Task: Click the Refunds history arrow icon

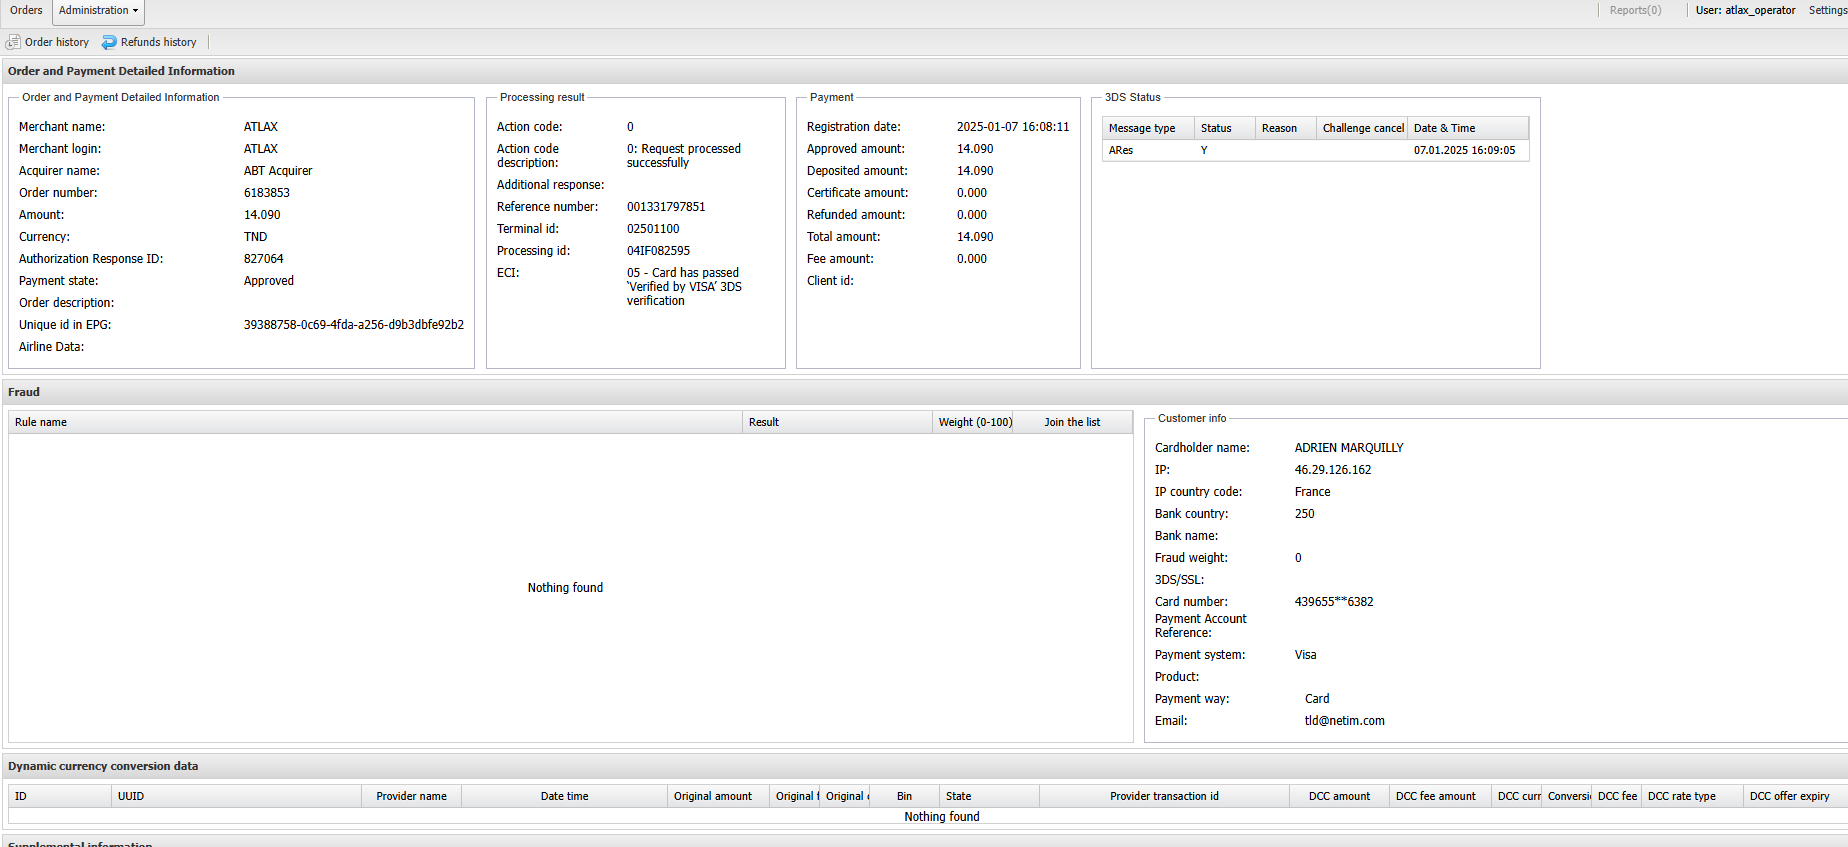Action: [x=109, y=42]
